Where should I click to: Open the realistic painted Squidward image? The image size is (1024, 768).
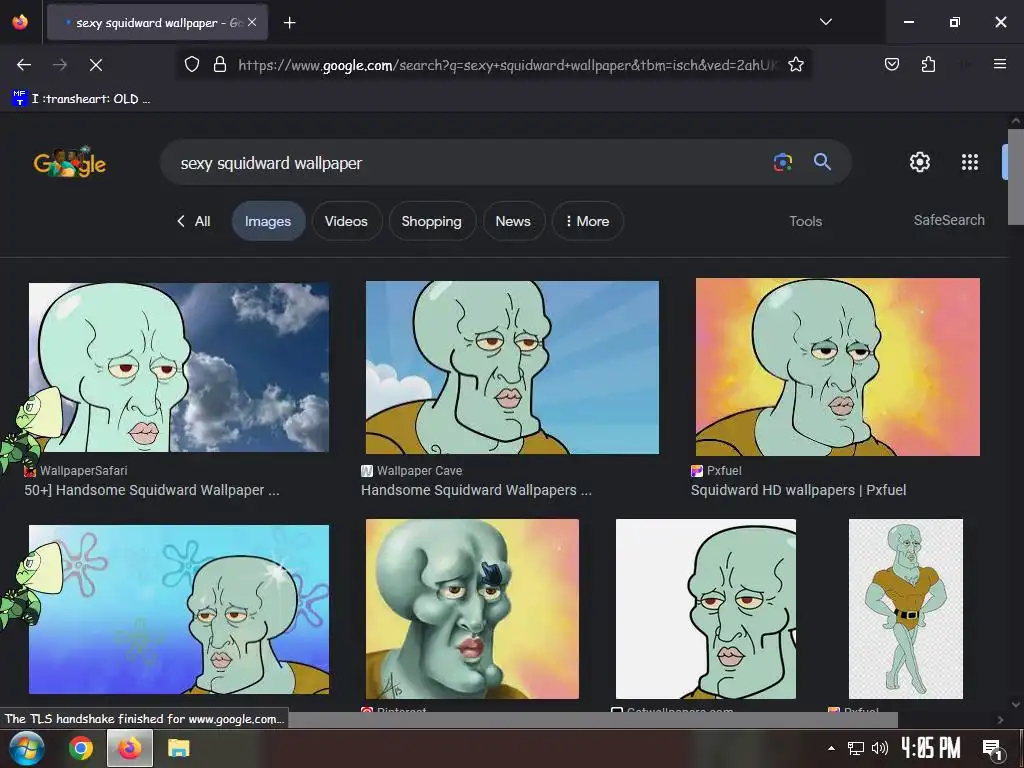coord(472,609)
